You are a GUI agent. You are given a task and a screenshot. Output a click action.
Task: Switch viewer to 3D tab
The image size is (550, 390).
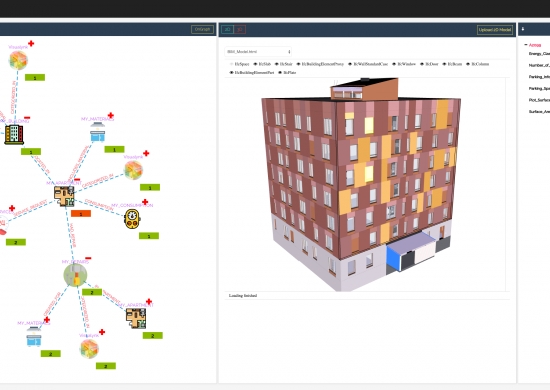click(x=240, y=29)
